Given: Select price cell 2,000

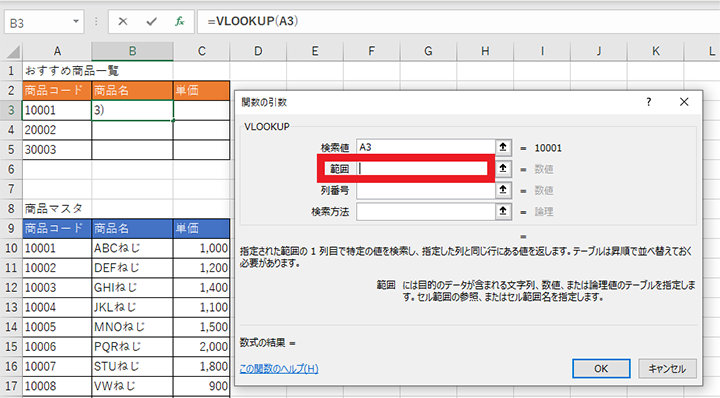Looking at the screenshot, I should [202, 347].
